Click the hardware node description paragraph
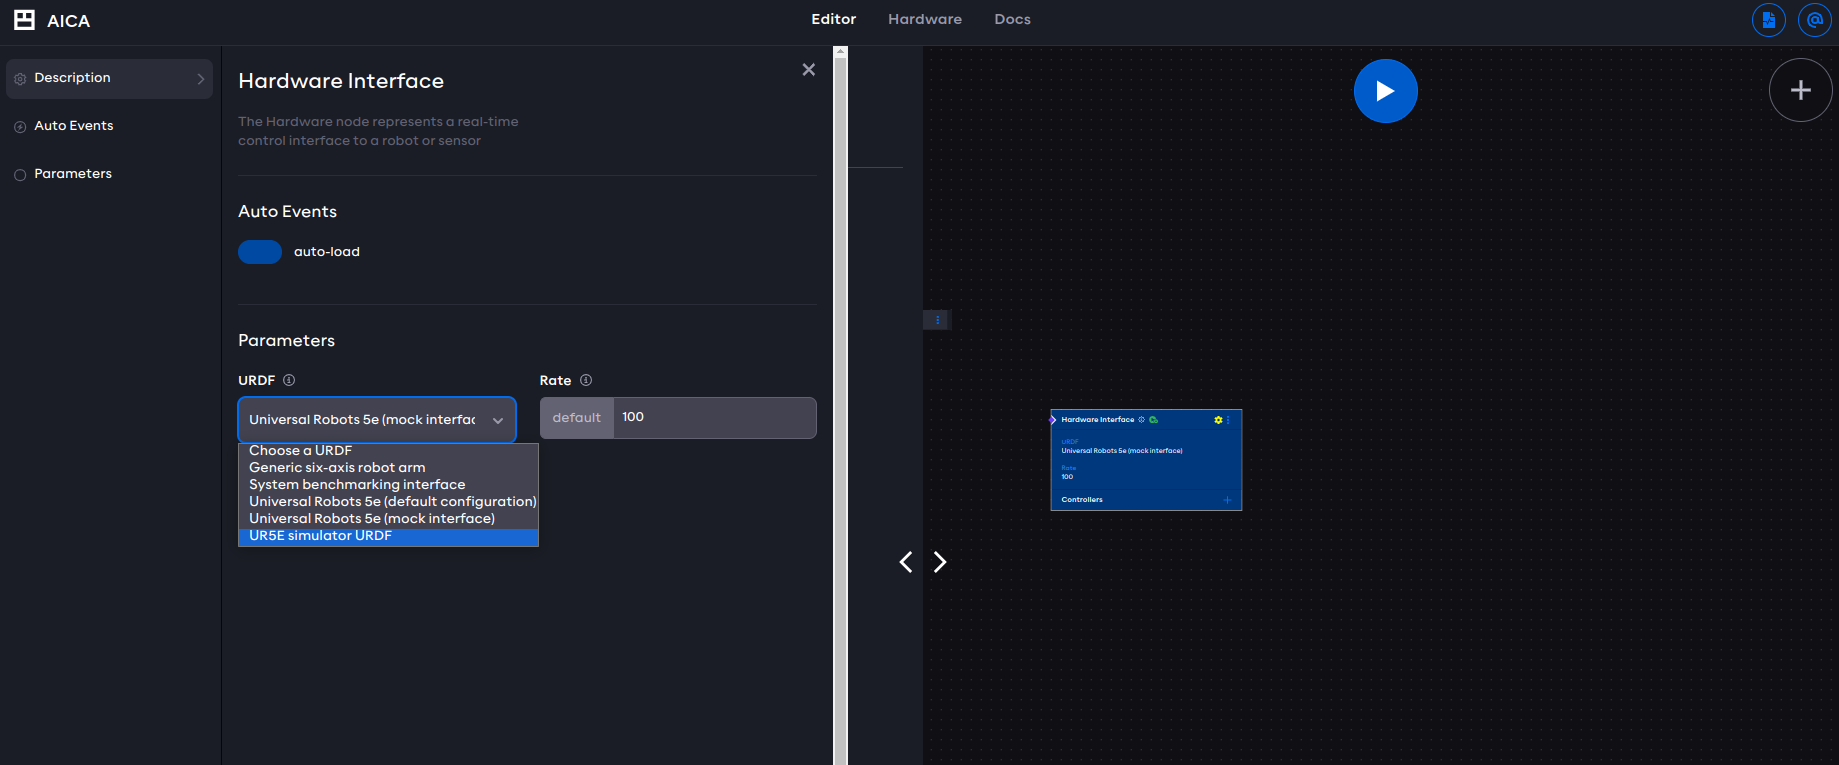The width and height of the screenshot is (1839, 765). pyautogui.click(x=378, y=131)
